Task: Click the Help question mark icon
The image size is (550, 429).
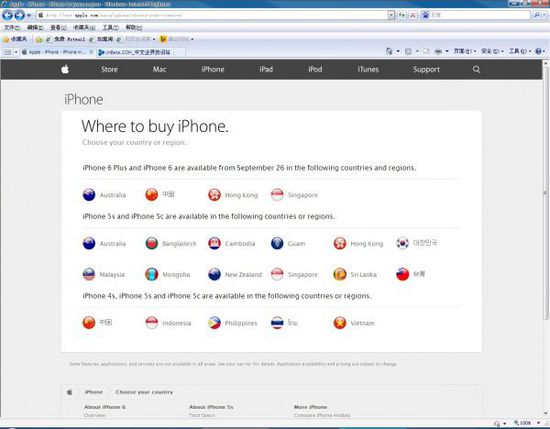Action: (x=538, y=51)
